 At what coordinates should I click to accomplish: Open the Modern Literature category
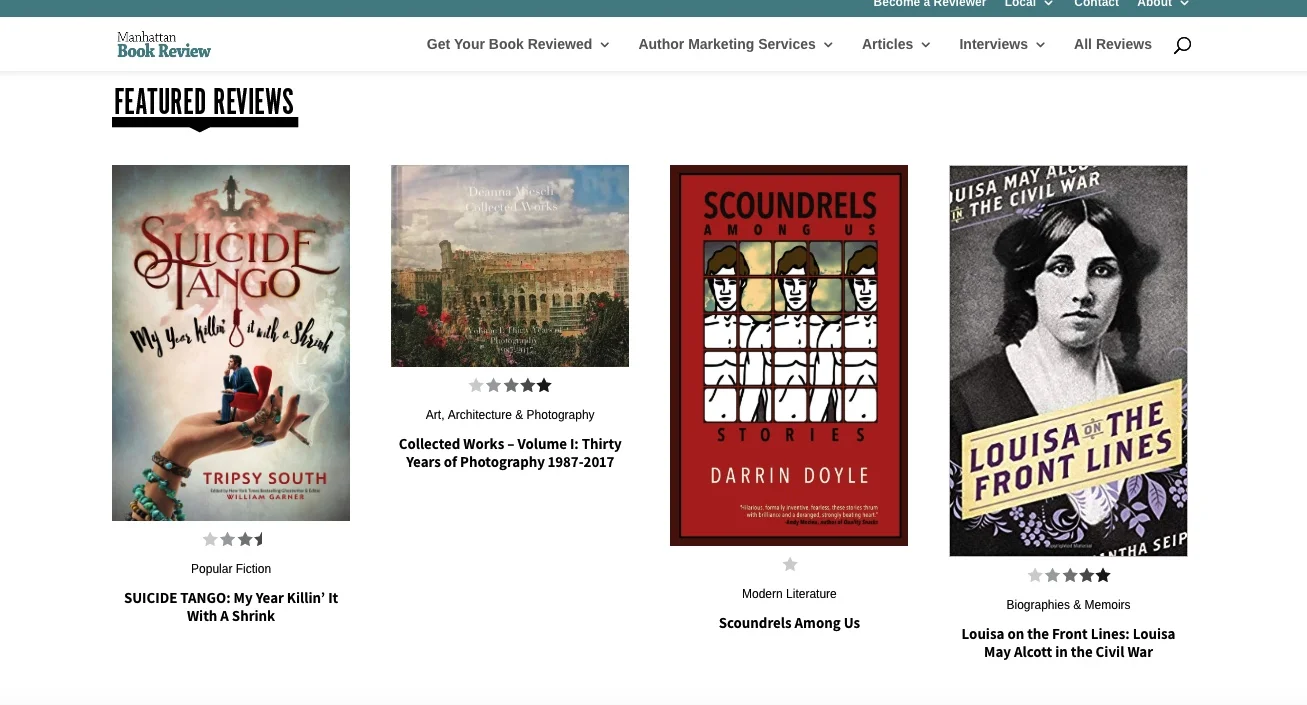[x=789, y=594]
